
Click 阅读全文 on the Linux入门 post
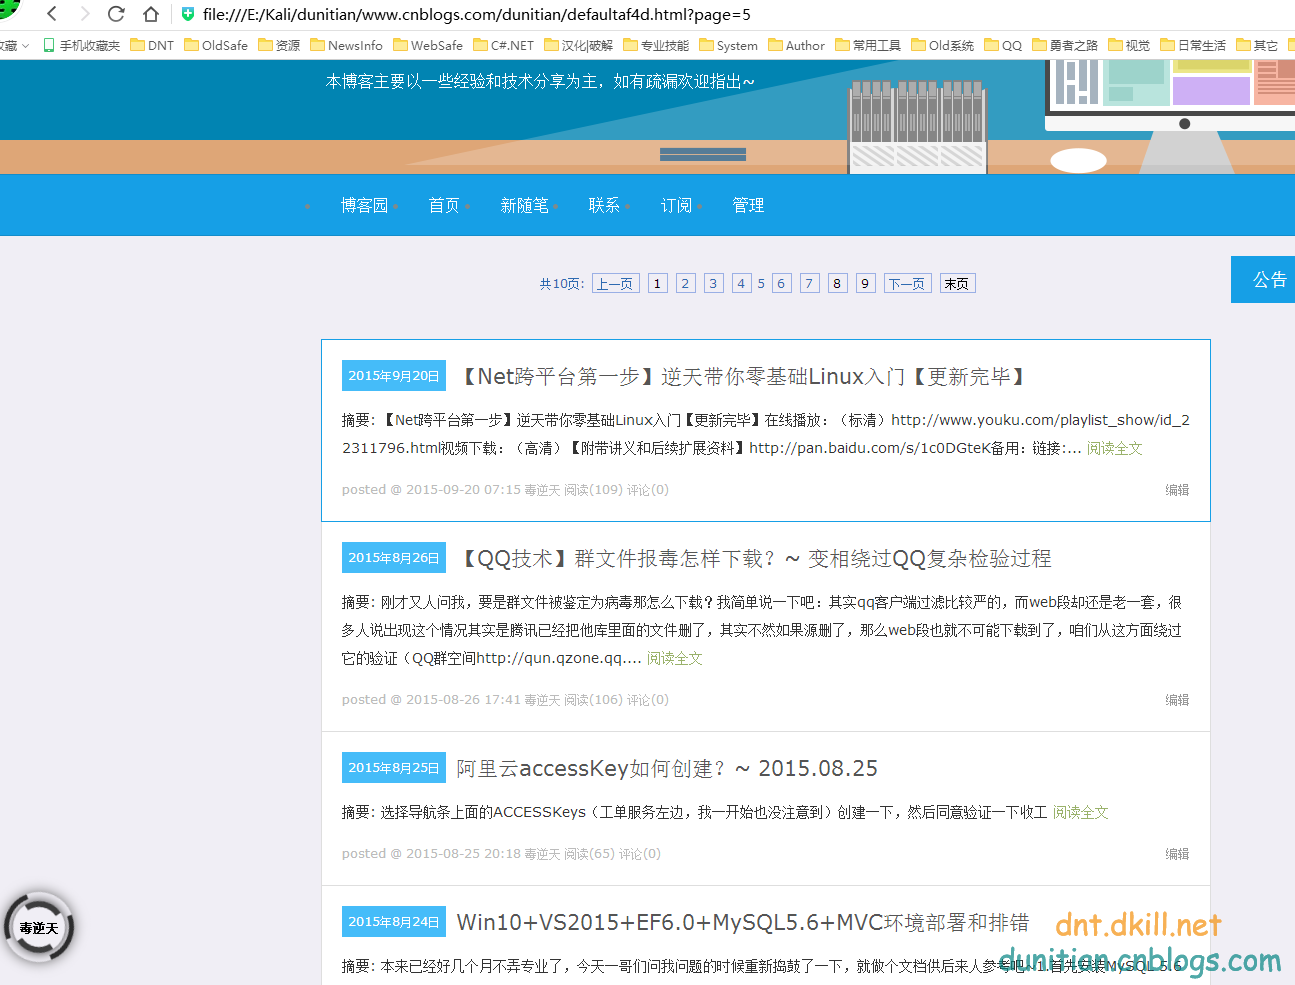pos(1114,448)
